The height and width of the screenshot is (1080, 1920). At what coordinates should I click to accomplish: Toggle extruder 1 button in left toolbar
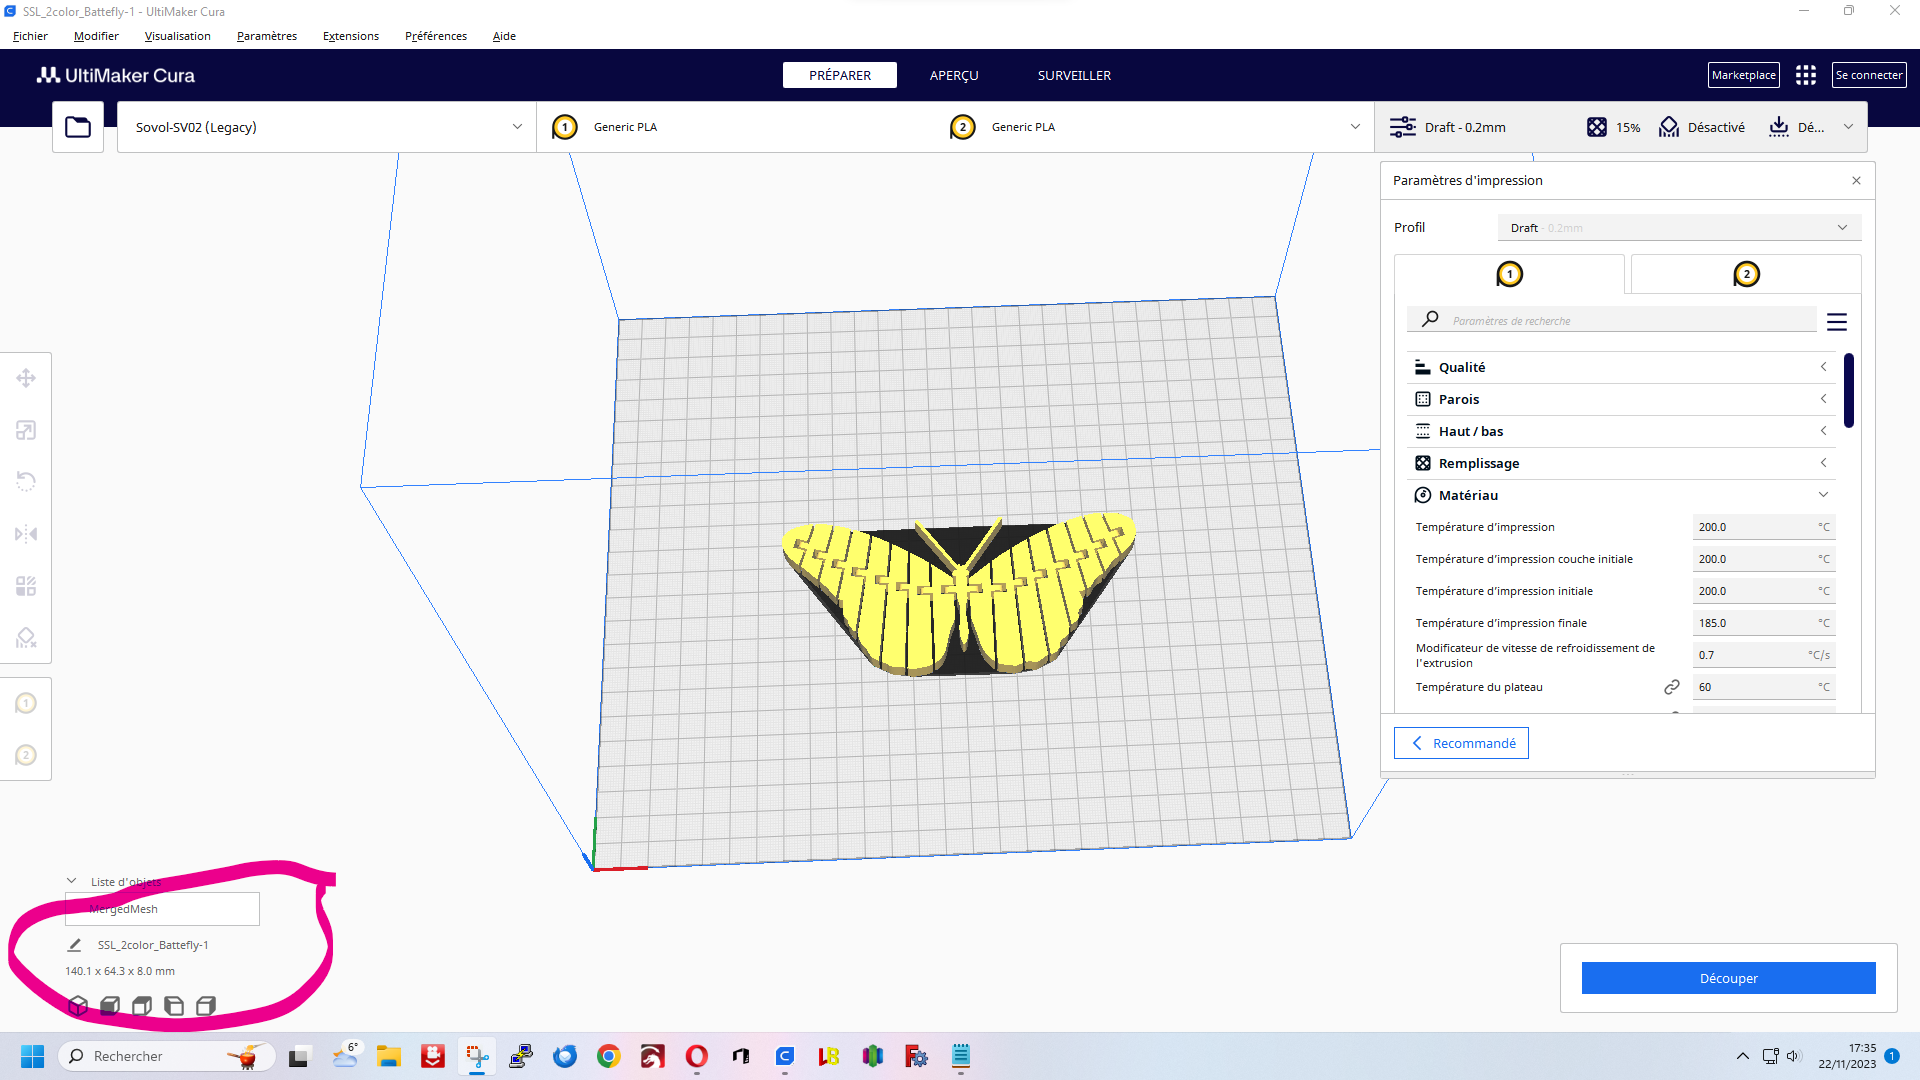point(26,704)
